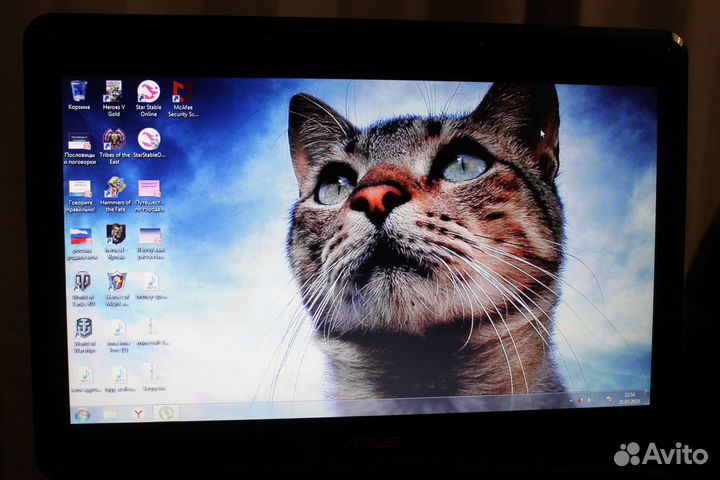The width and height of the screenshot is (720, 480).
Task: Launch Yandex Browser from the taskbar
Action: pos(139,413)
